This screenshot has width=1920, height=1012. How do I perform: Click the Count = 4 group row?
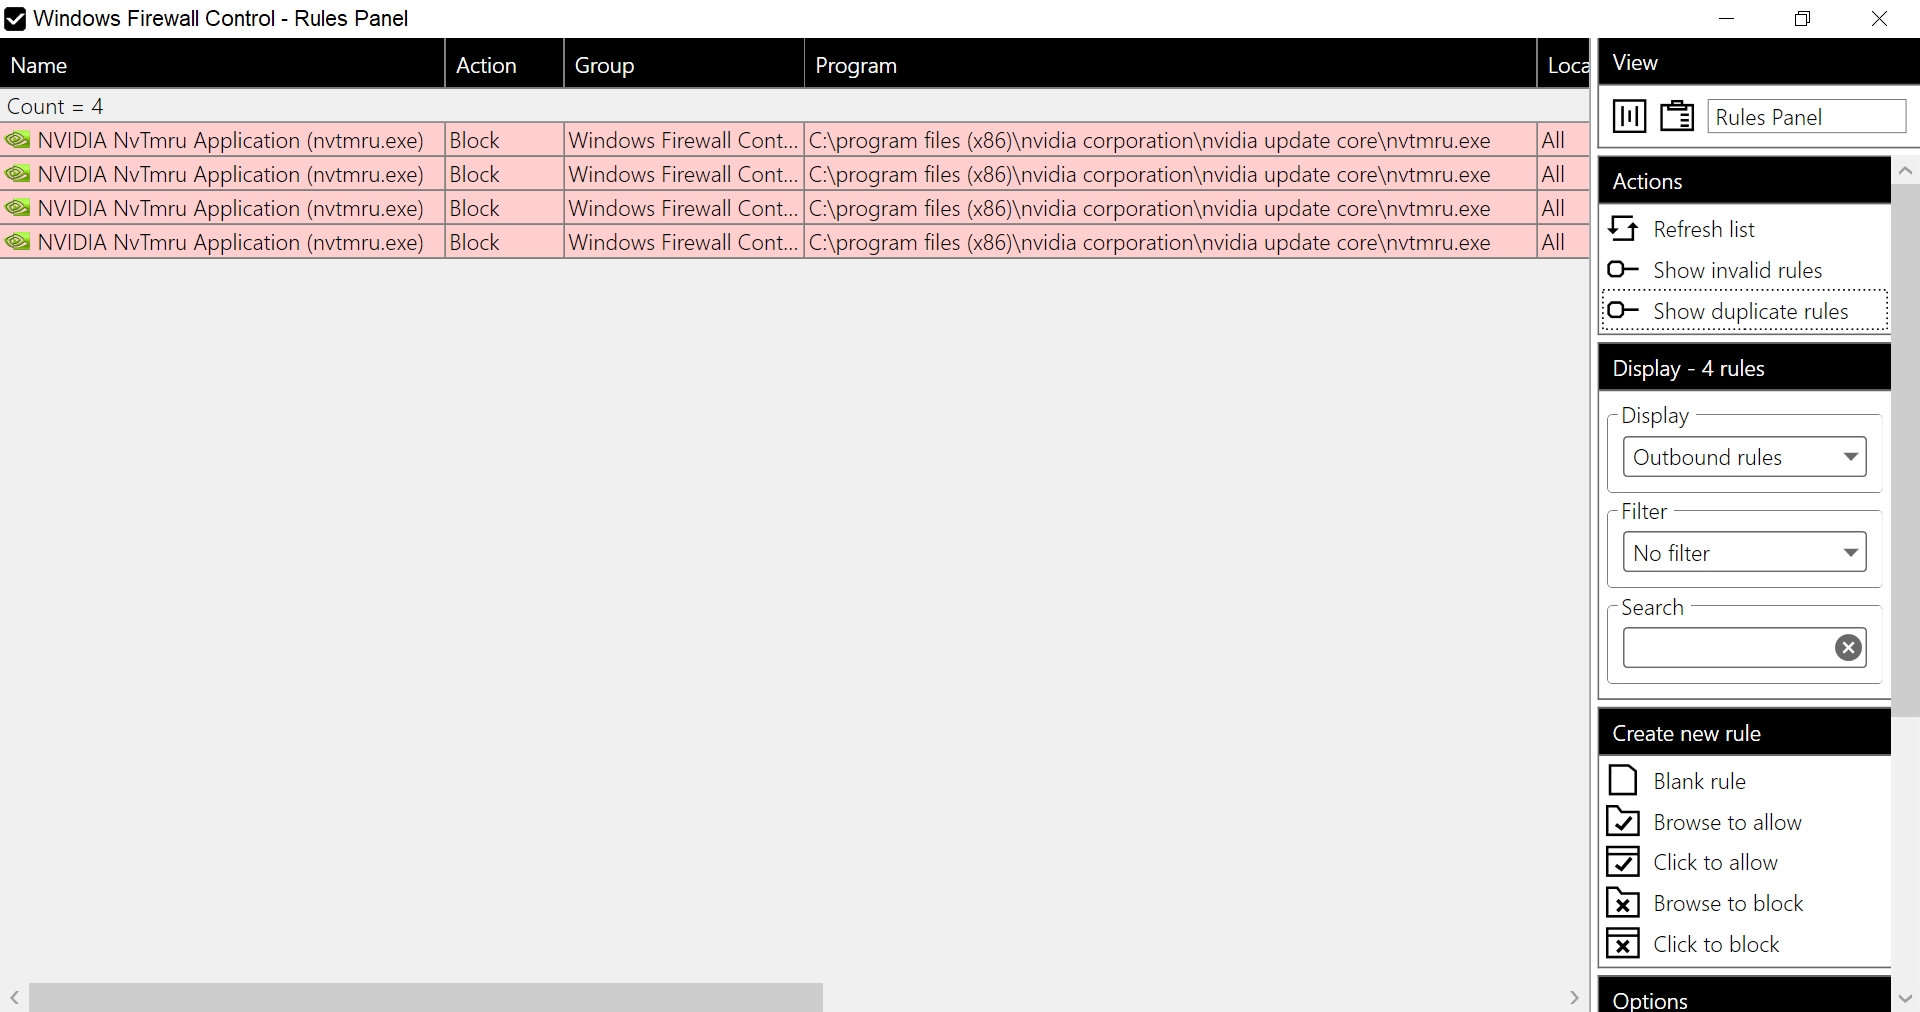[x=794, y=106]
